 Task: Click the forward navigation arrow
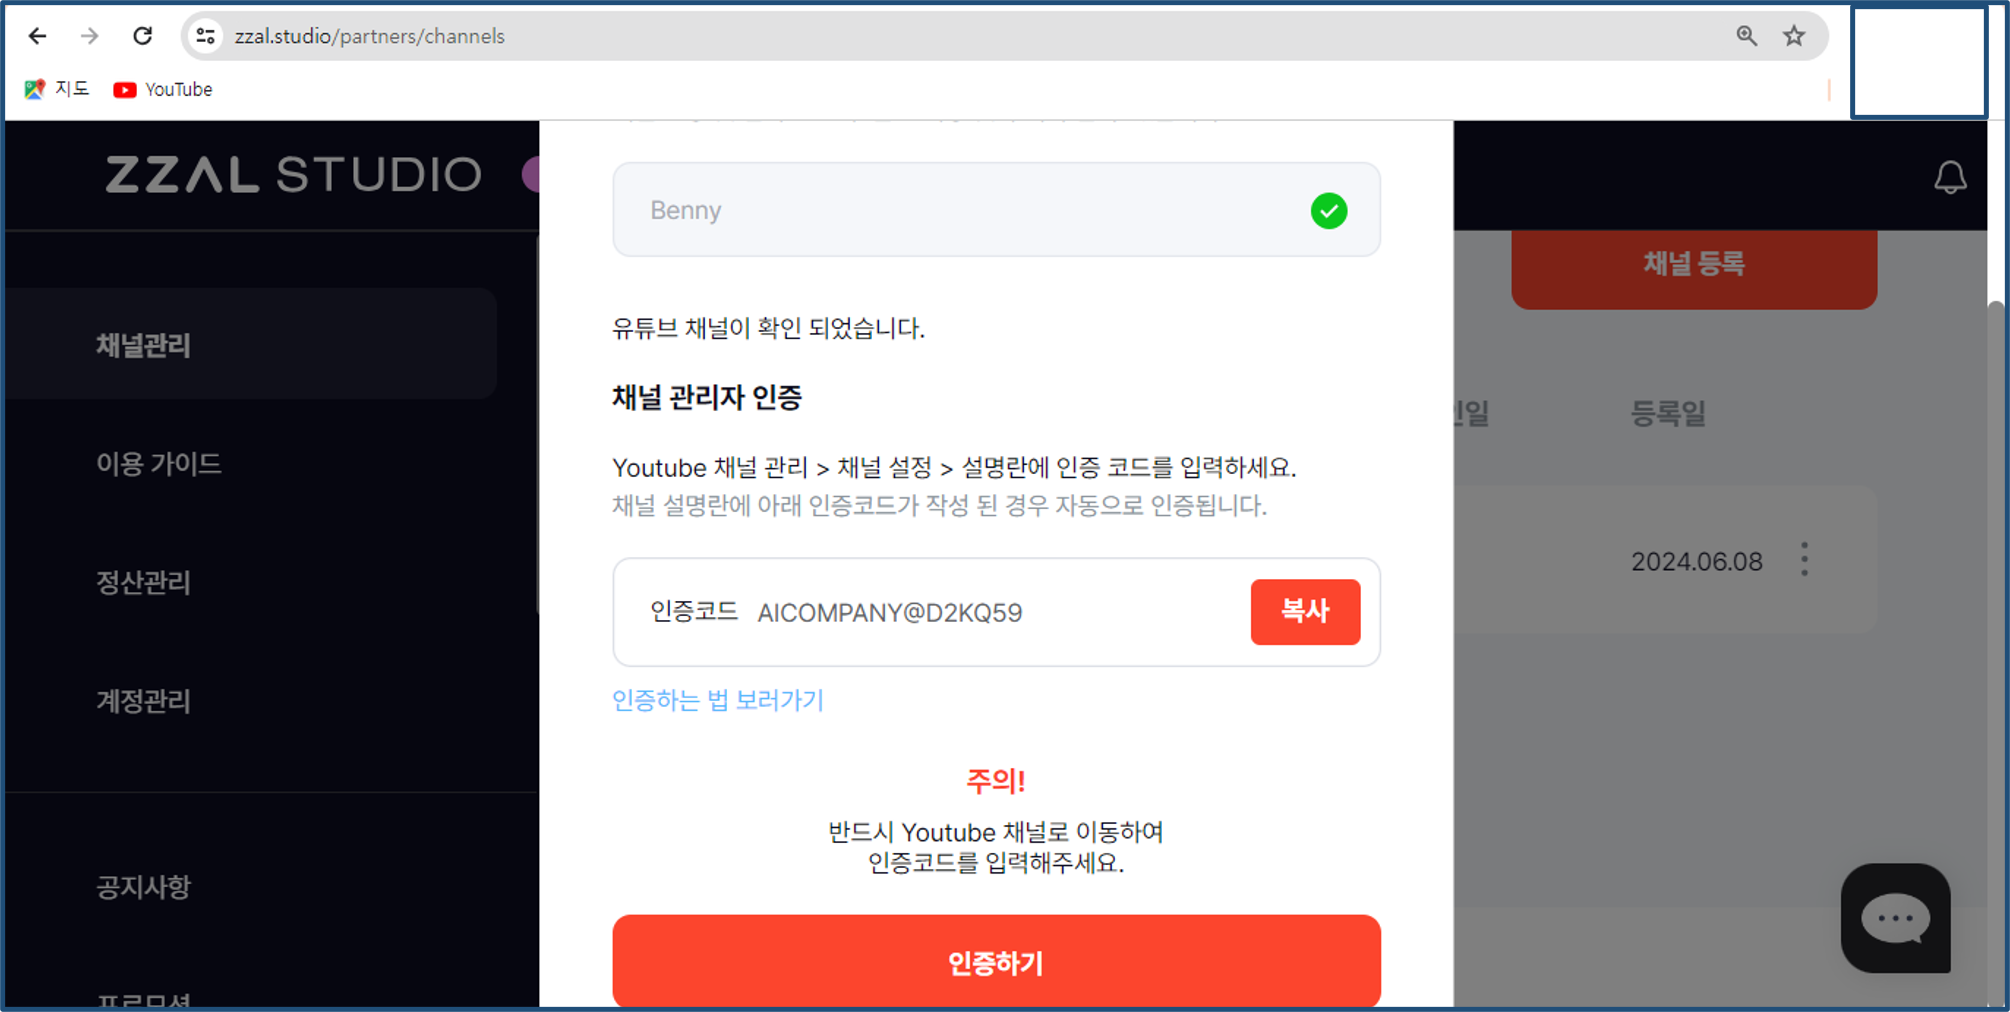90,35
